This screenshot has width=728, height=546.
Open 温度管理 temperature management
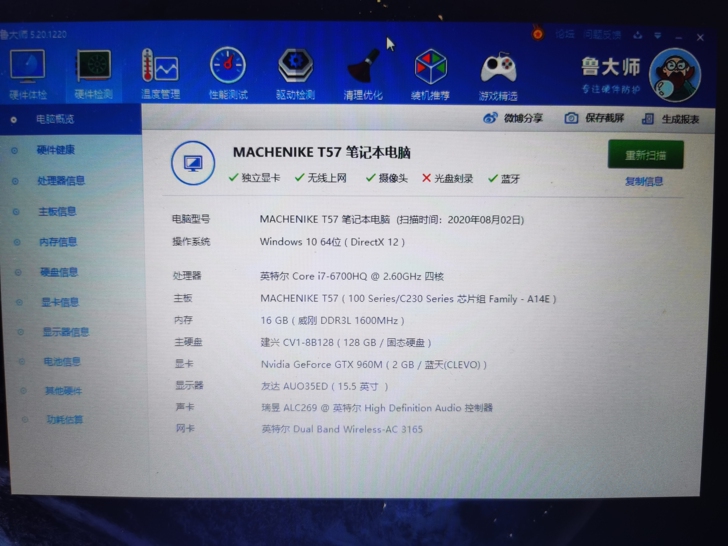(160, 74)
